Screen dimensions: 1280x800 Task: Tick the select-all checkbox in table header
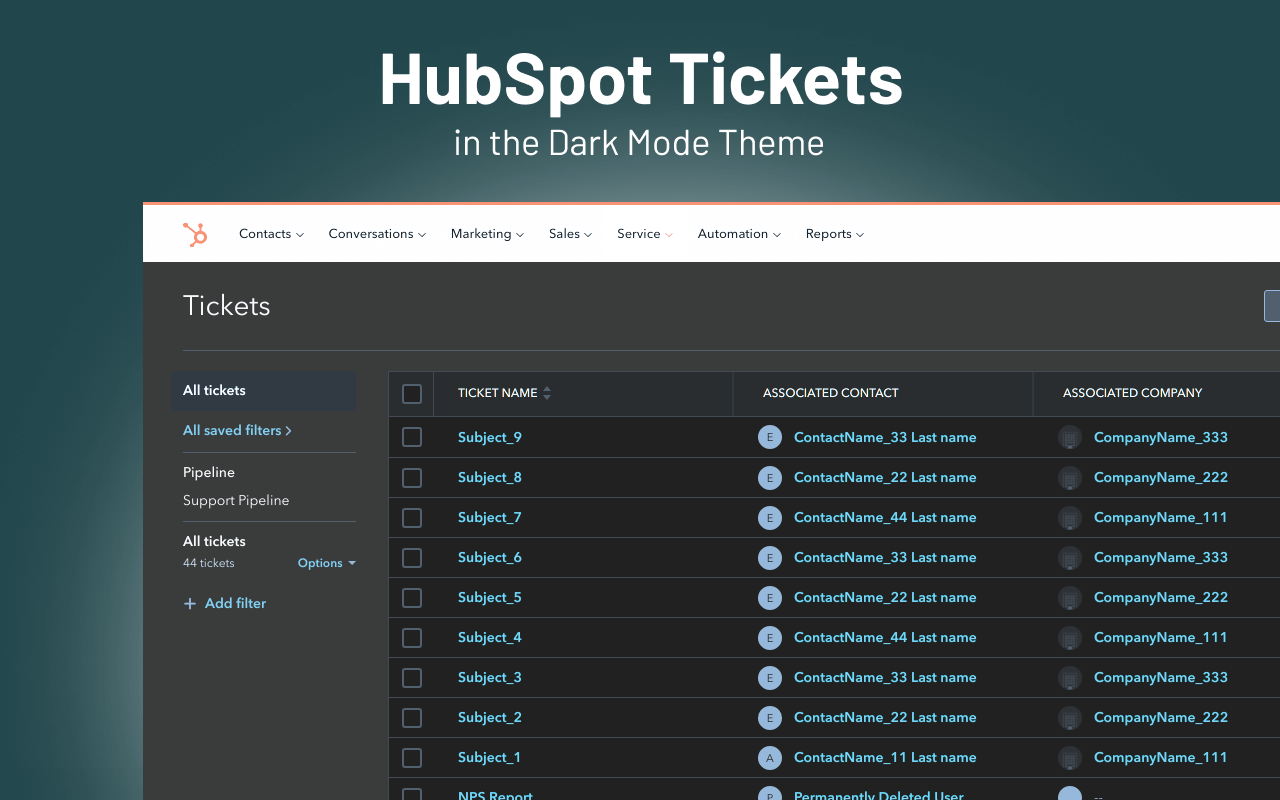412,394
